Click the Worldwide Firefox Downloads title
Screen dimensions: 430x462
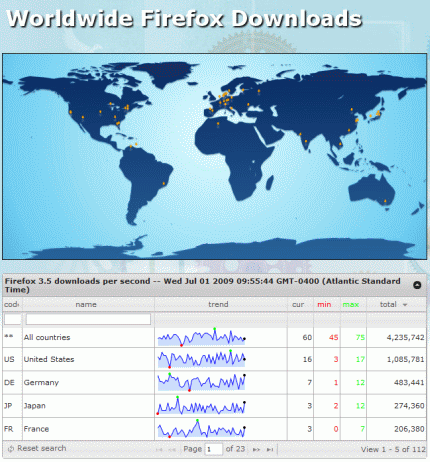184,18
